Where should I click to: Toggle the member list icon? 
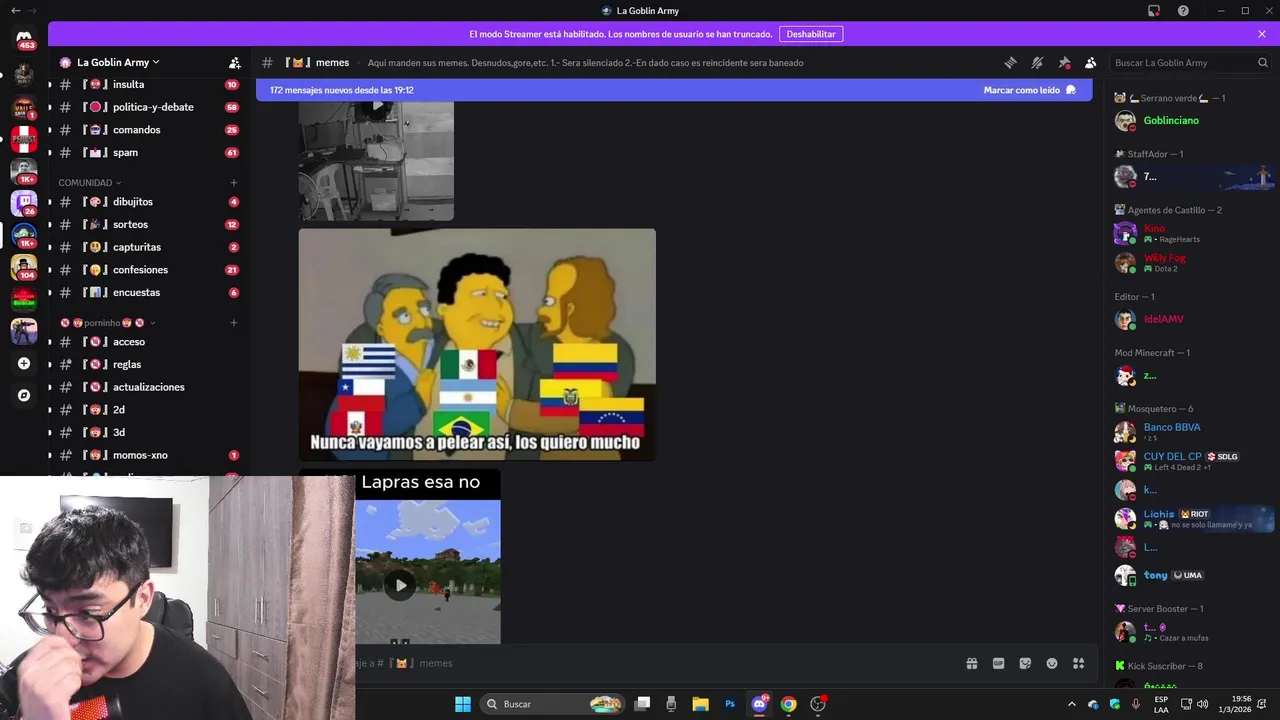tap(1091, 62)
